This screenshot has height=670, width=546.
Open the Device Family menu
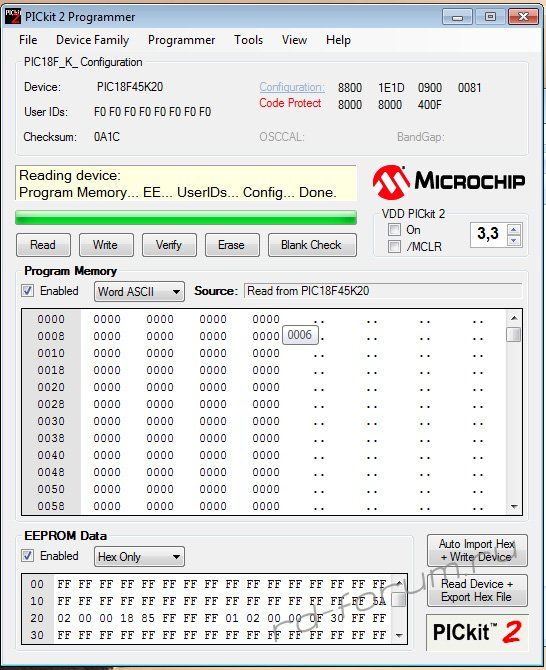[x=93, y=40]
